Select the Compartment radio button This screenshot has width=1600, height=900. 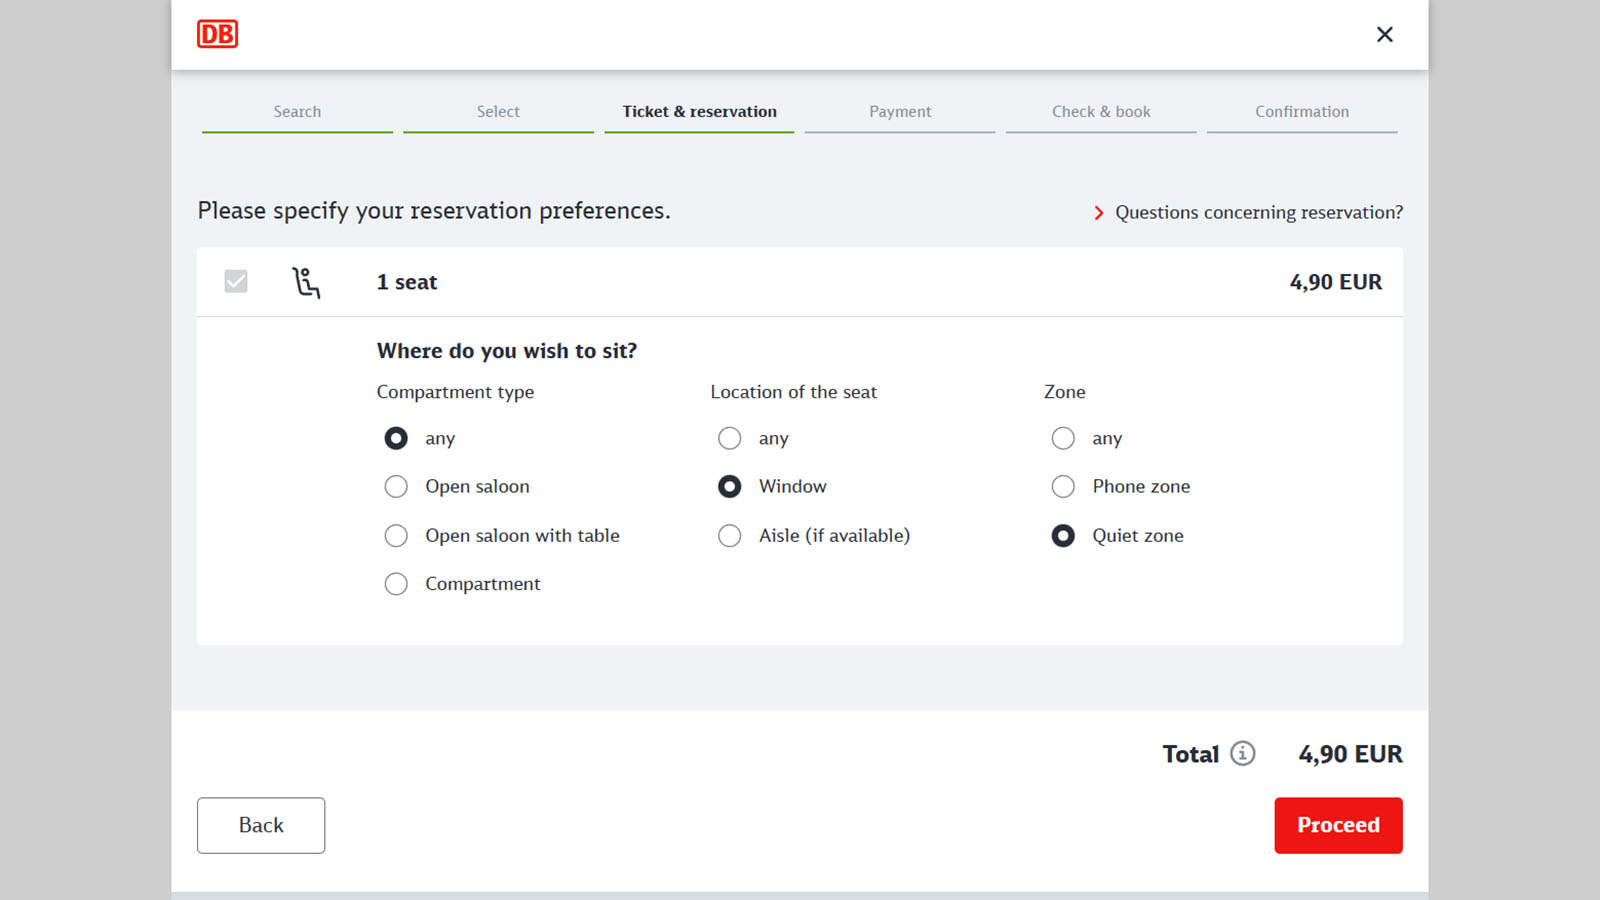pyautogui.click(x=396, y=584)
